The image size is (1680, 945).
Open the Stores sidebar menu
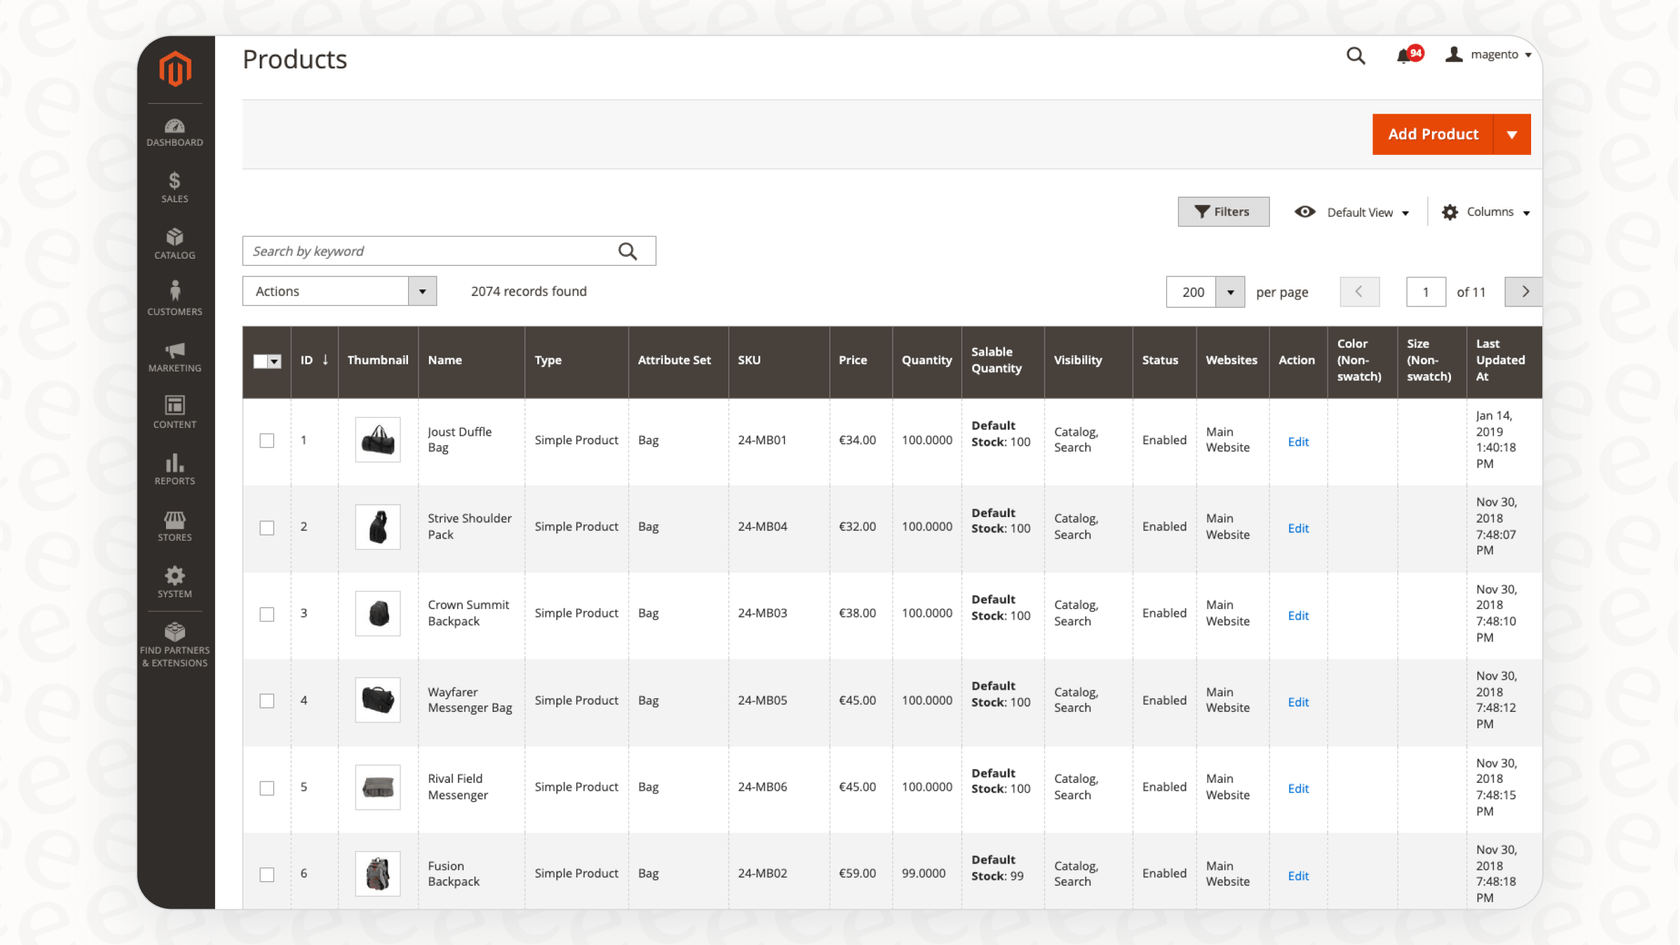175,526
